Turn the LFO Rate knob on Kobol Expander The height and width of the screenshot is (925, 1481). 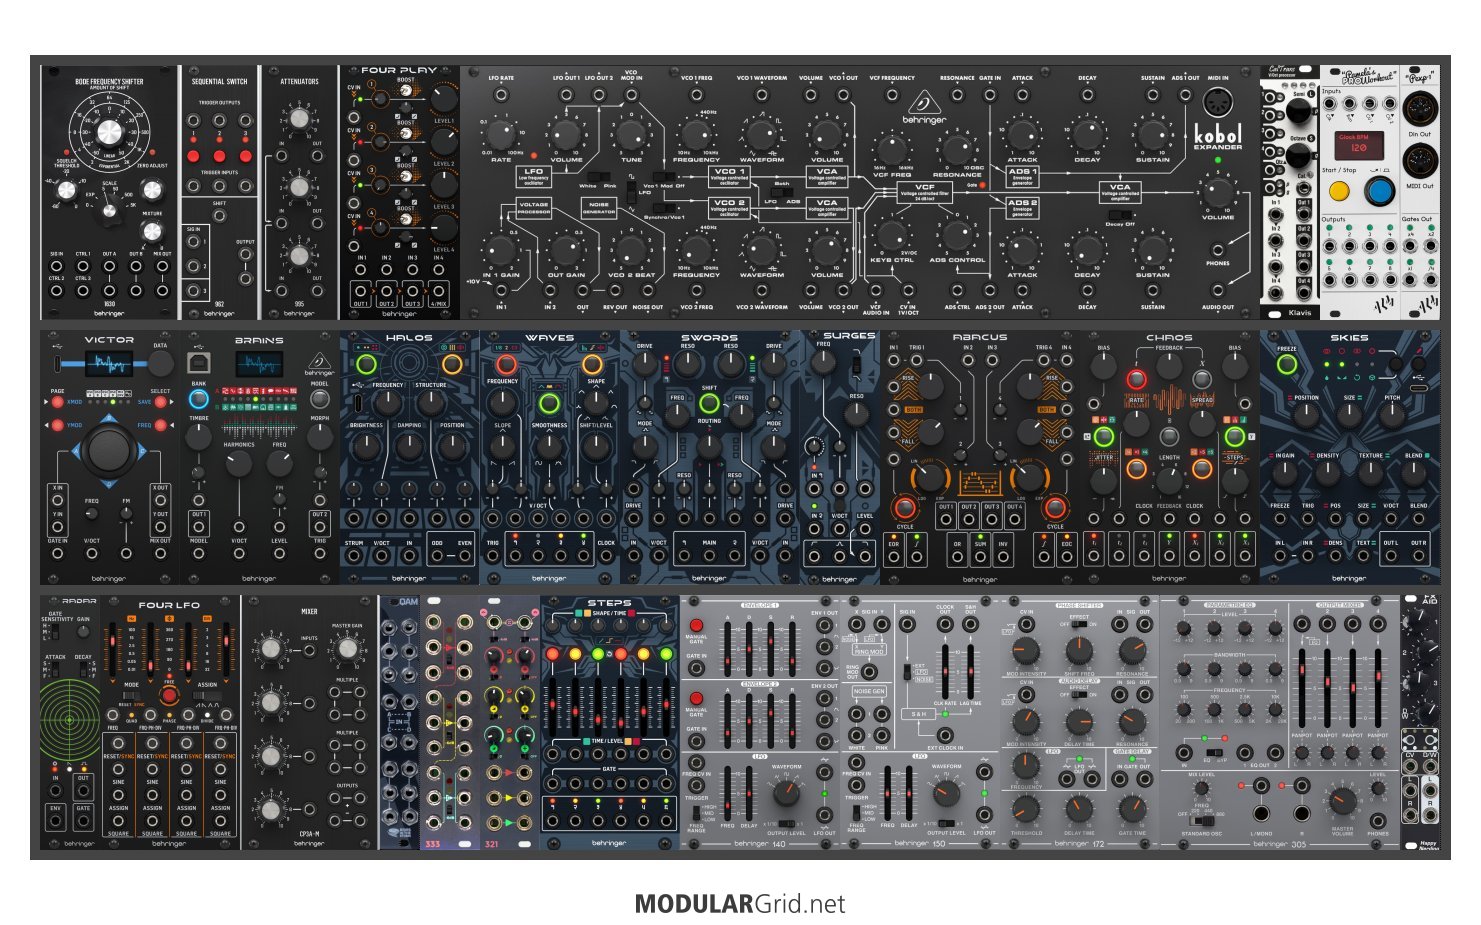click(x=501, y=134)
